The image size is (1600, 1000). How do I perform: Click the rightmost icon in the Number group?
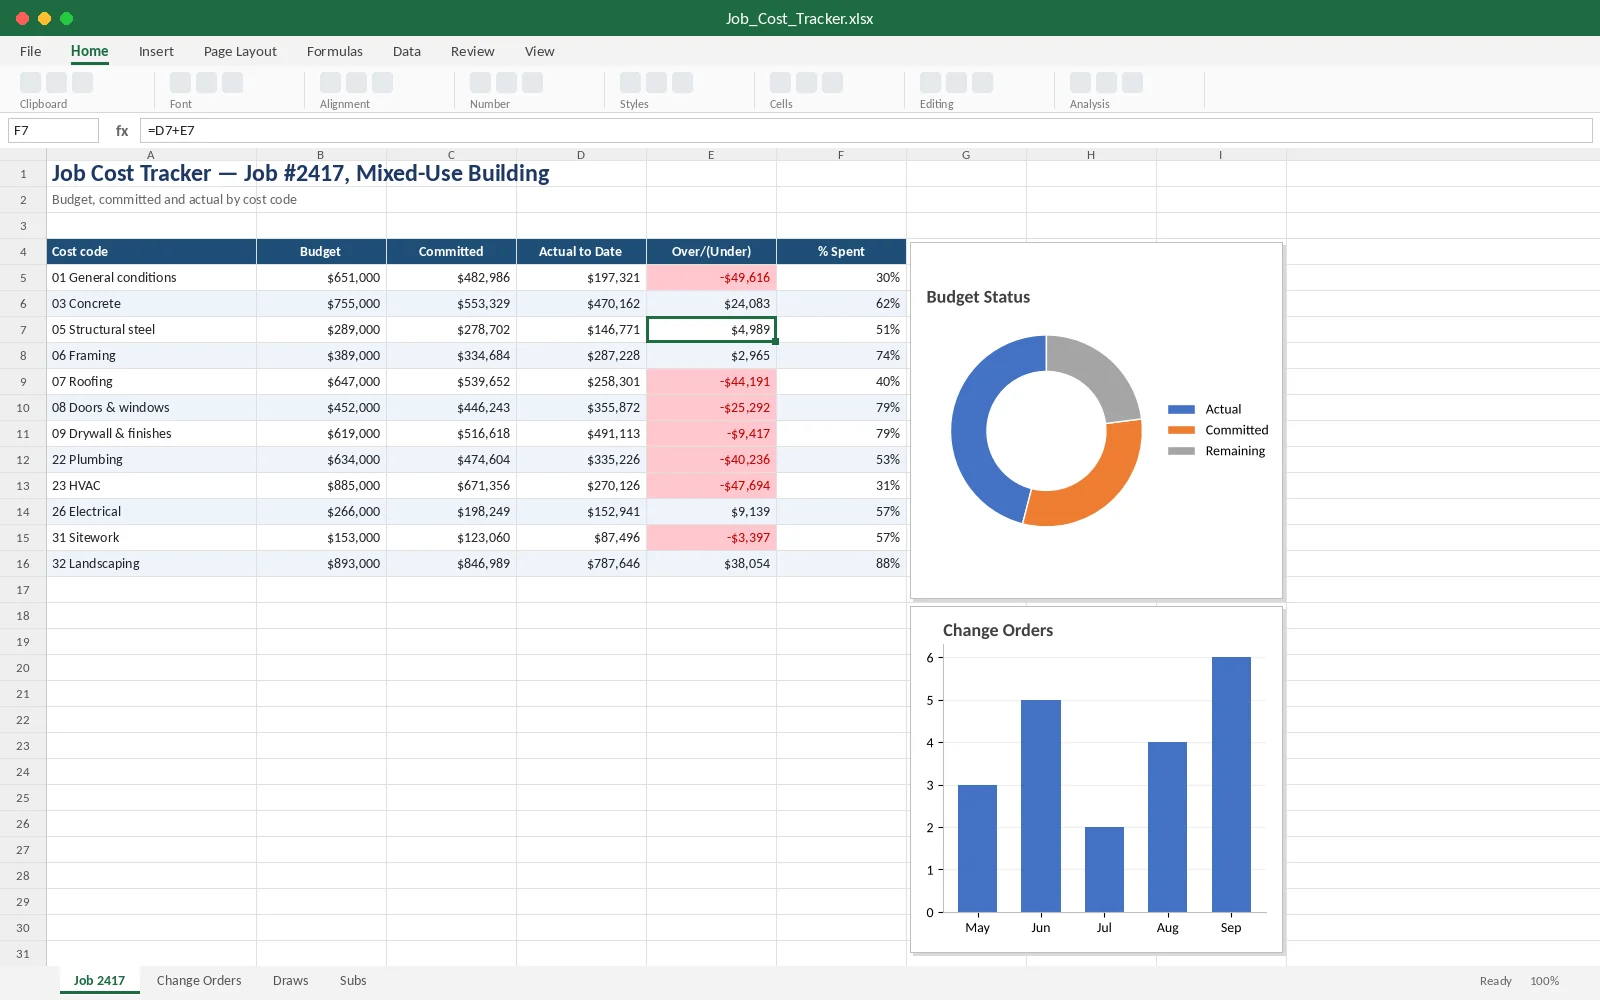(533, 83)
